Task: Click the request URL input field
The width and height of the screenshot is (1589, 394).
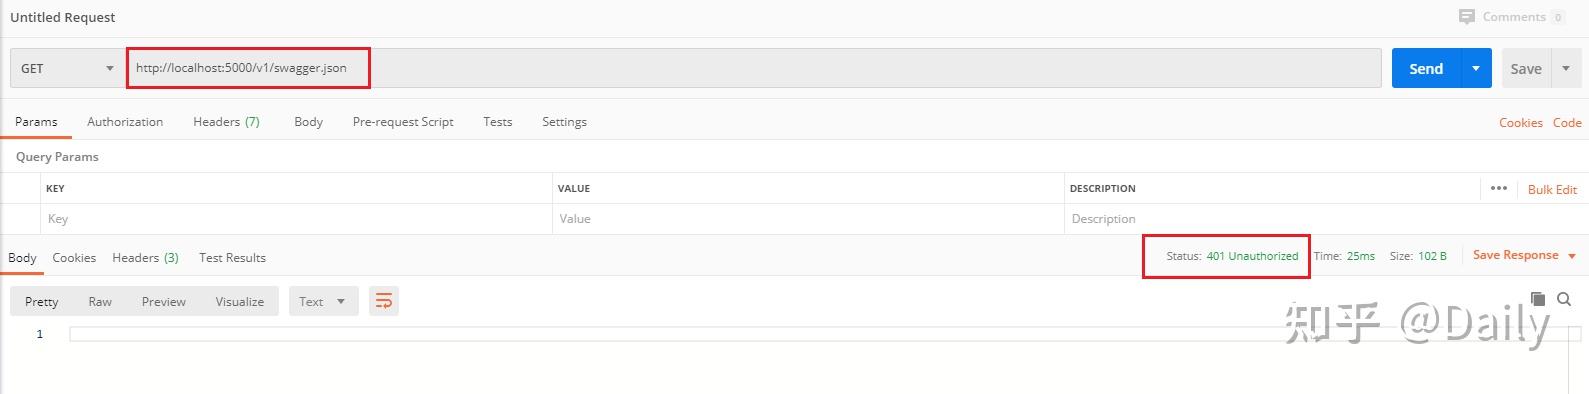Action: click(x=755, y=68)
